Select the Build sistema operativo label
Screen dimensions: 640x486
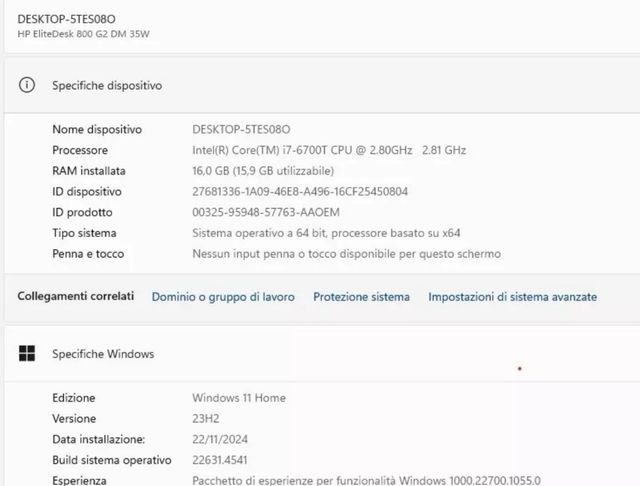pos(111,460)
